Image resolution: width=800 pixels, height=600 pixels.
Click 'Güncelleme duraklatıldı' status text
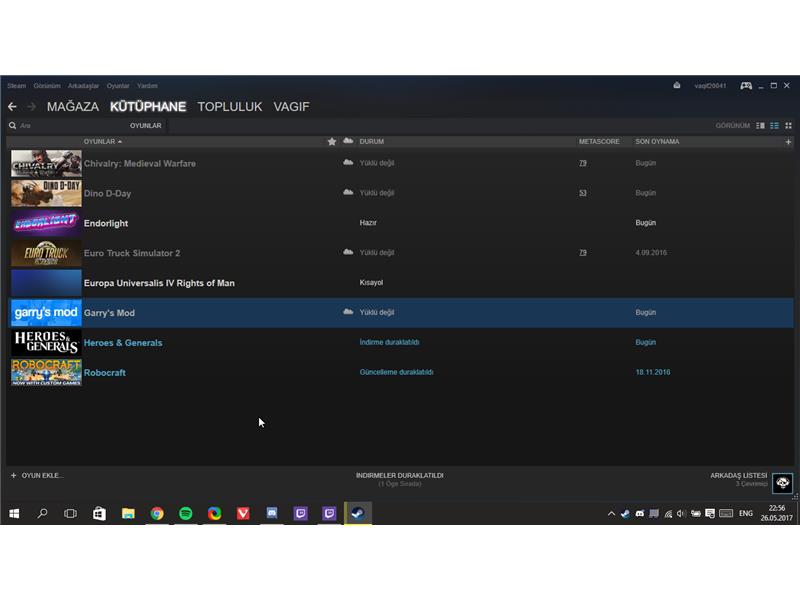[396, 372]
